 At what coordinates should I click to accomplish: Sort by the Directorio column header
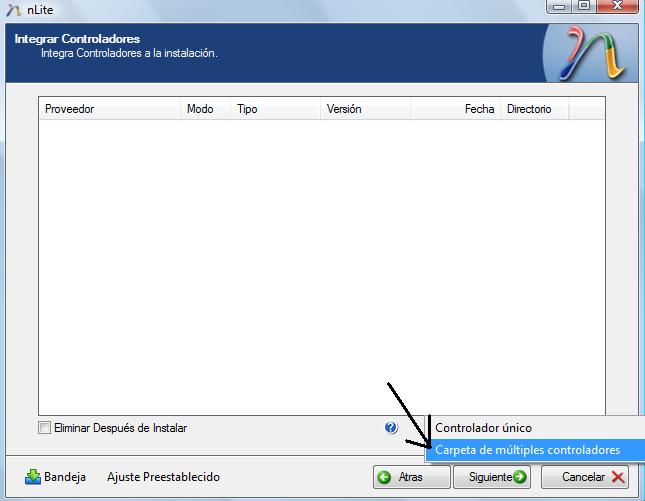(x=530, y=109)
